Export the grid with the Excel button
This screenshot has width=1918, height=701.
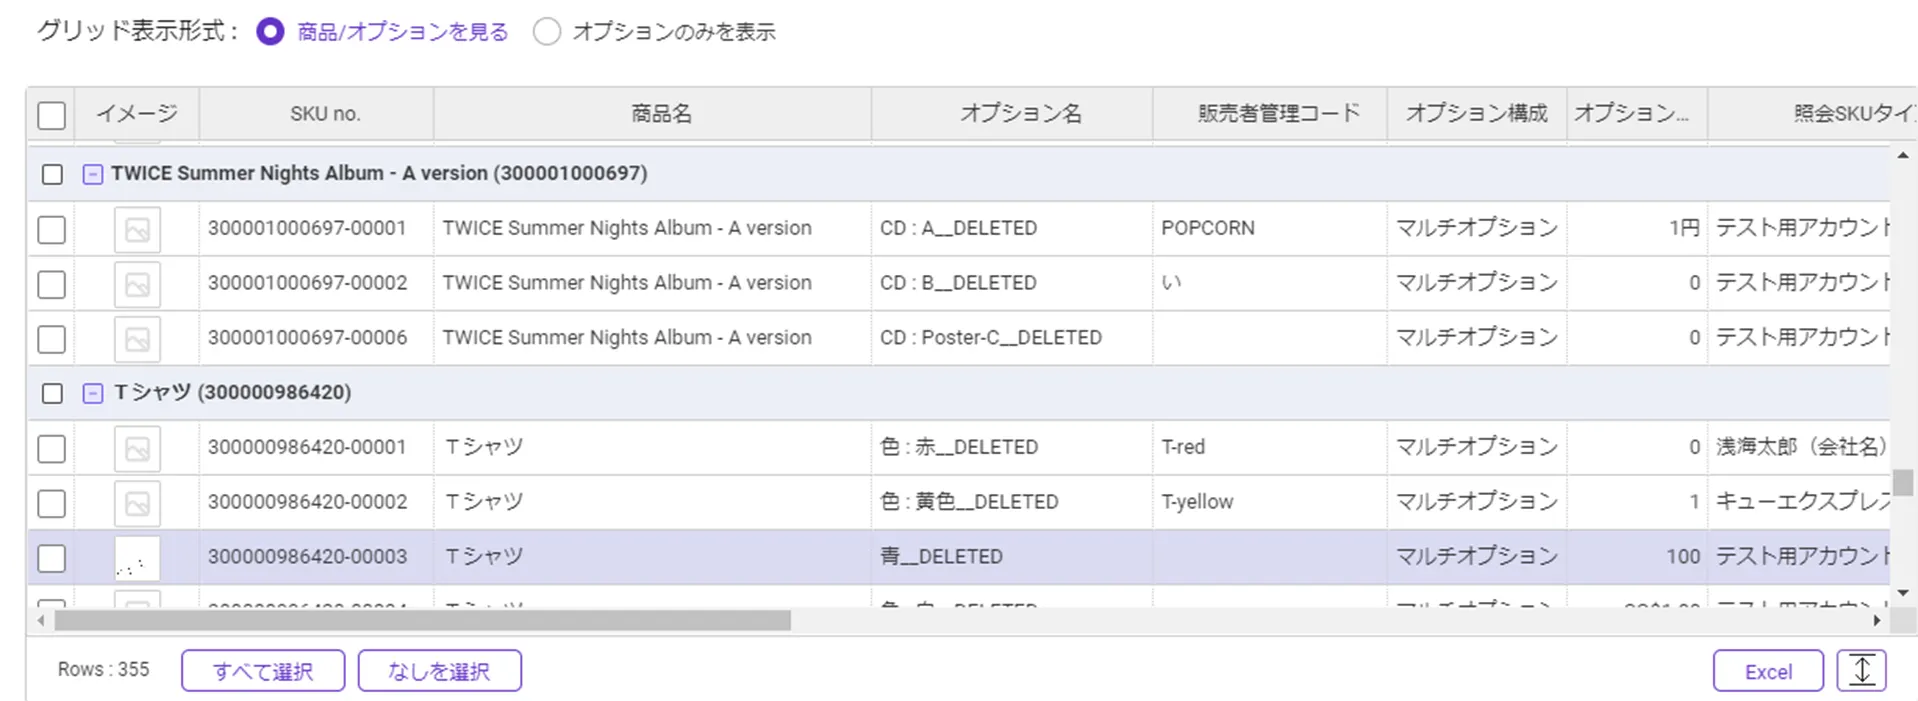coord(1767,671)
